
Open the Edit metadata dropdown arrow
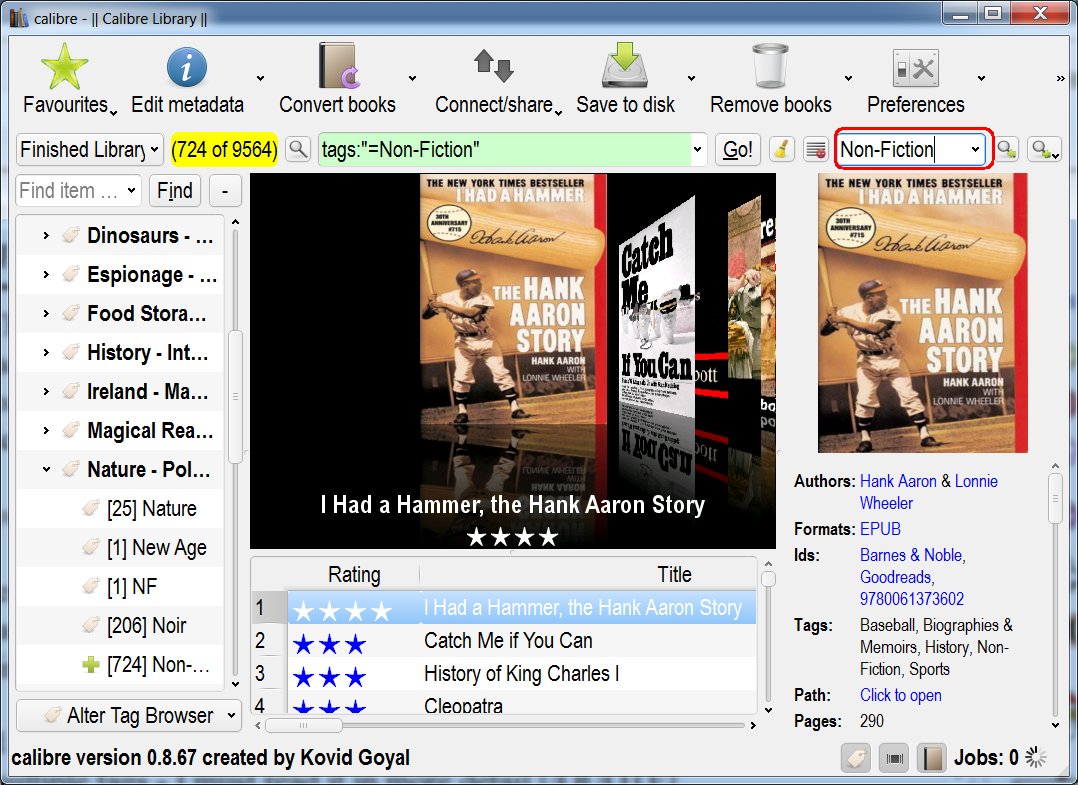(x=260, y=78)
